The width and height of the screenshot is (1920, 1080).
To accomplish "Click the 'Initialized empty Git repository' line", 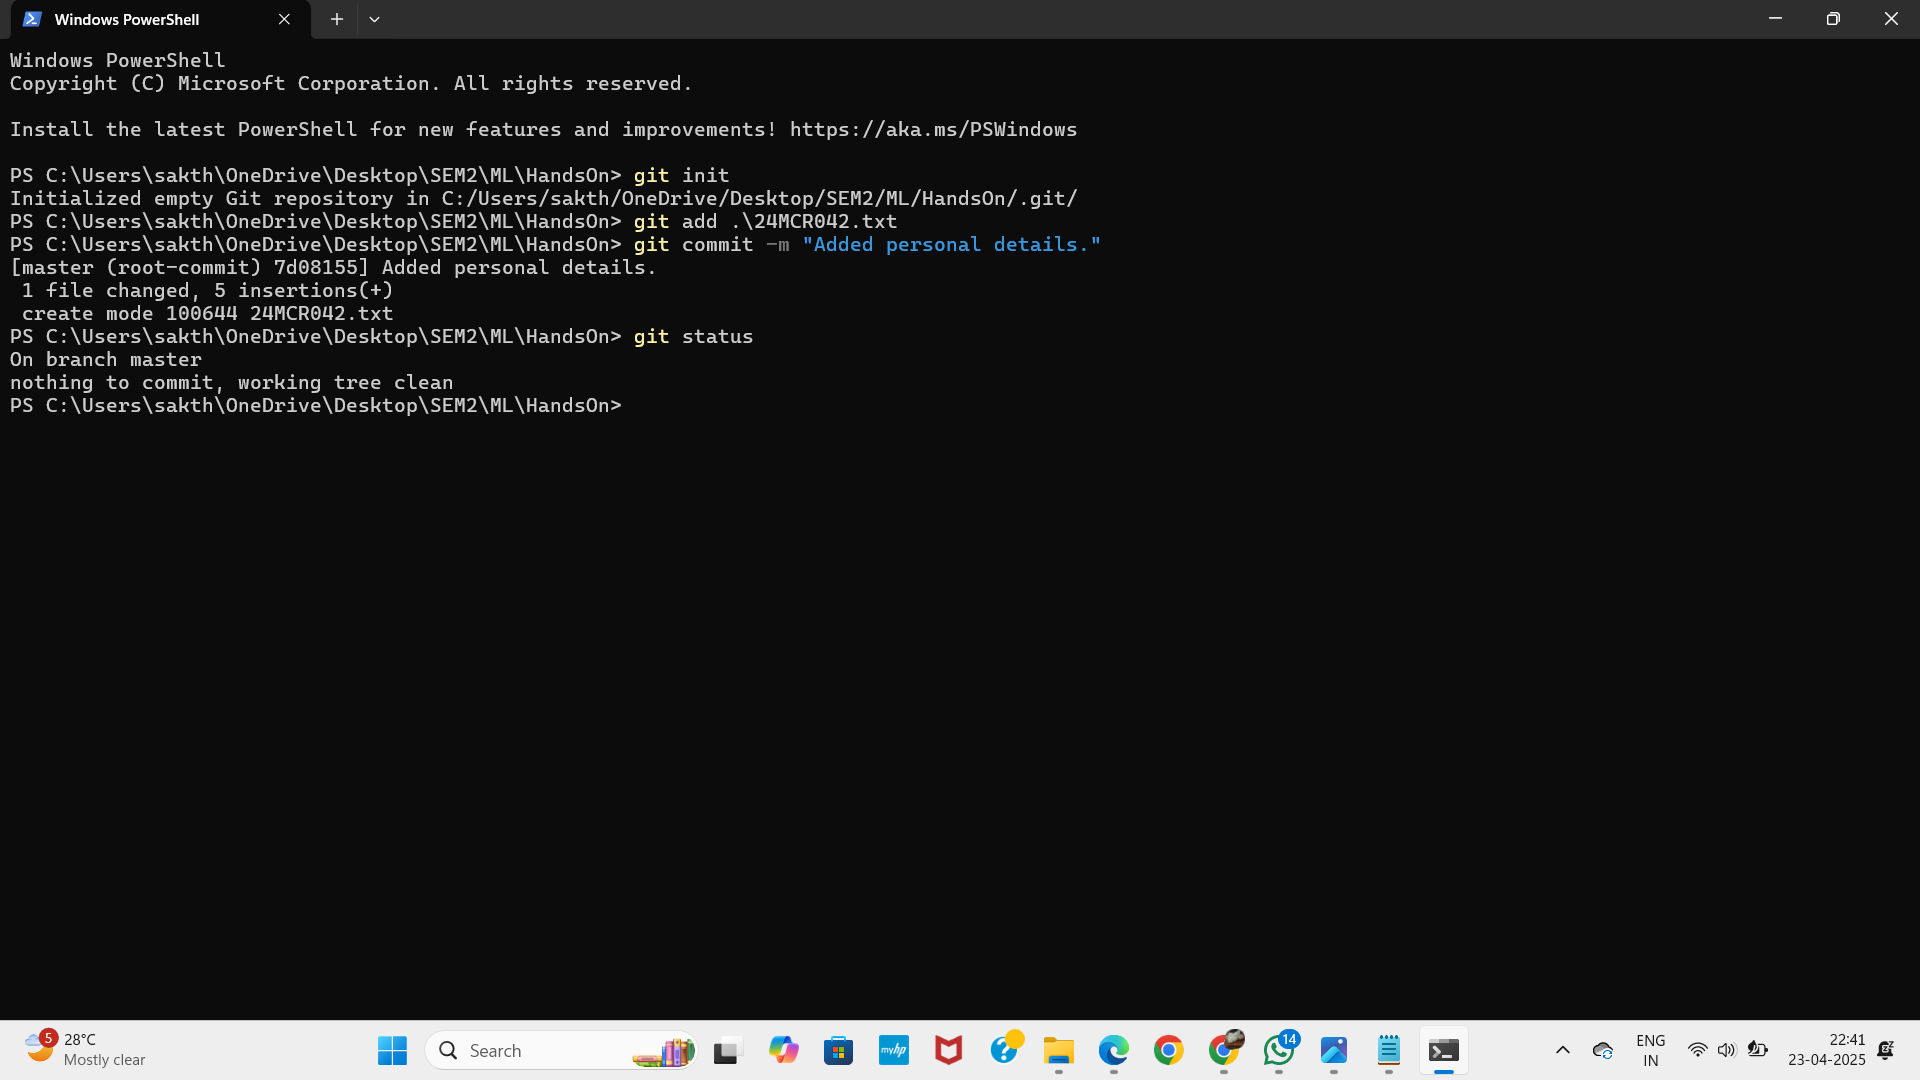I will tap(544, 198).
